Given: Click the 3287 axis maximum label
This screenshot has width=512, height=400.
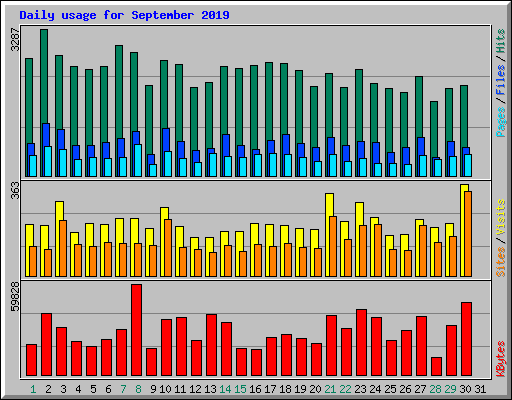Looking at the screenshot, I should pos(15,39).
